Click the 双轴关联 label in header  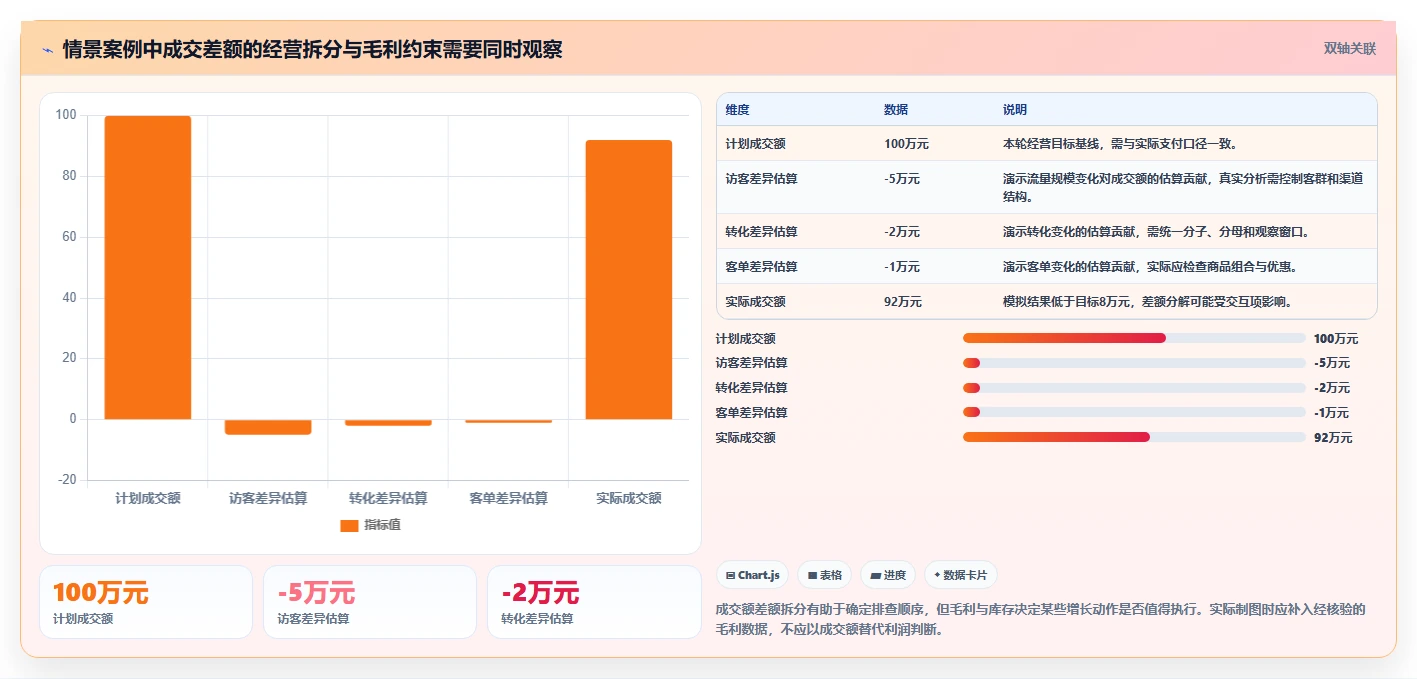click(1350, 48)
